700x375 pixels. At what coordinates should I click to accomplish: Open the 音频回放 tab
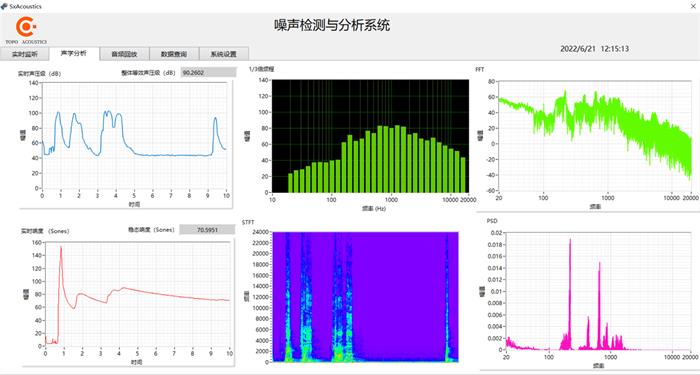124,54
